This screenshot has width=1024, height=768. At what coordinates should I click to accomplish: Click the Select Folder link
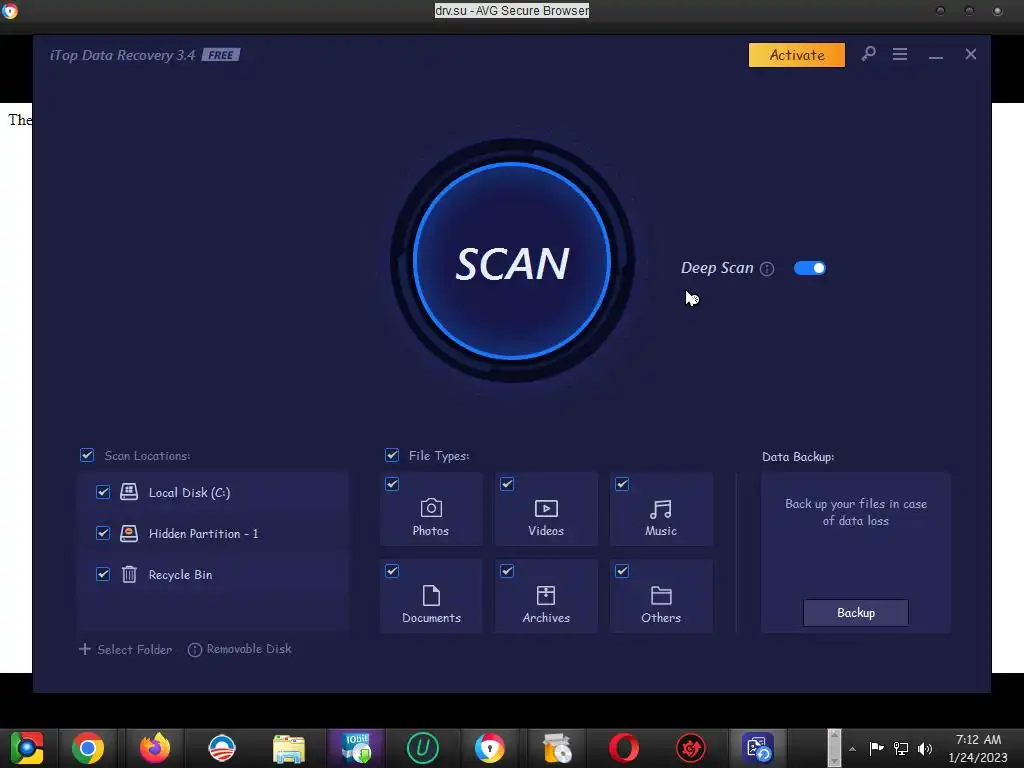(135, 649)
